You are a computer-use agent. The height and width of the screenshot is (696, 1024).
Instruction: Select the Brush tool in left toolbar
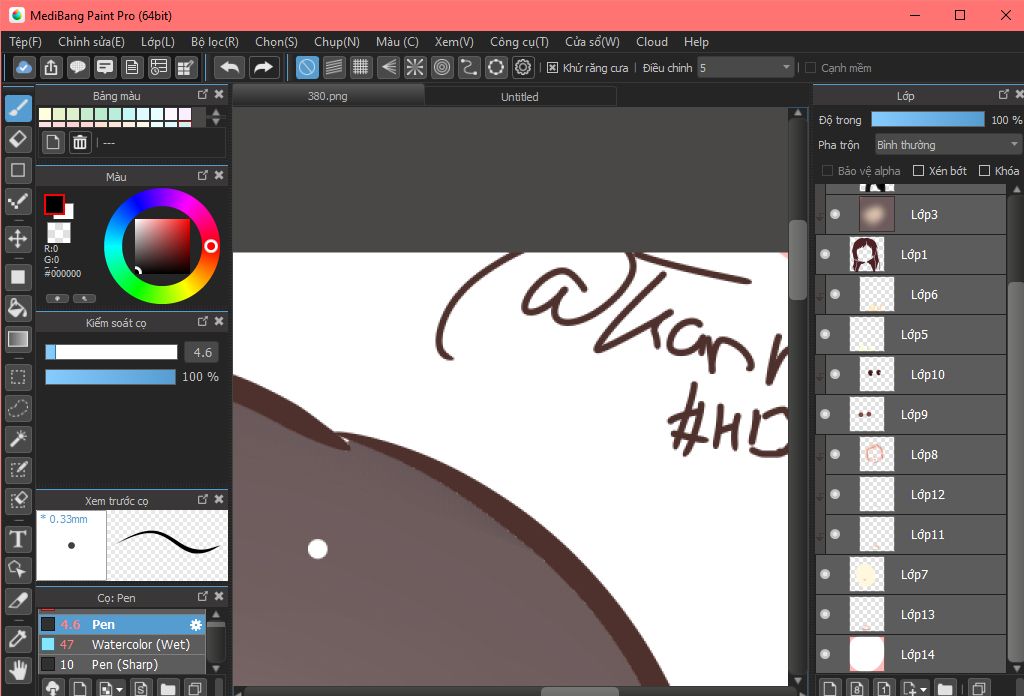[18, 108]
